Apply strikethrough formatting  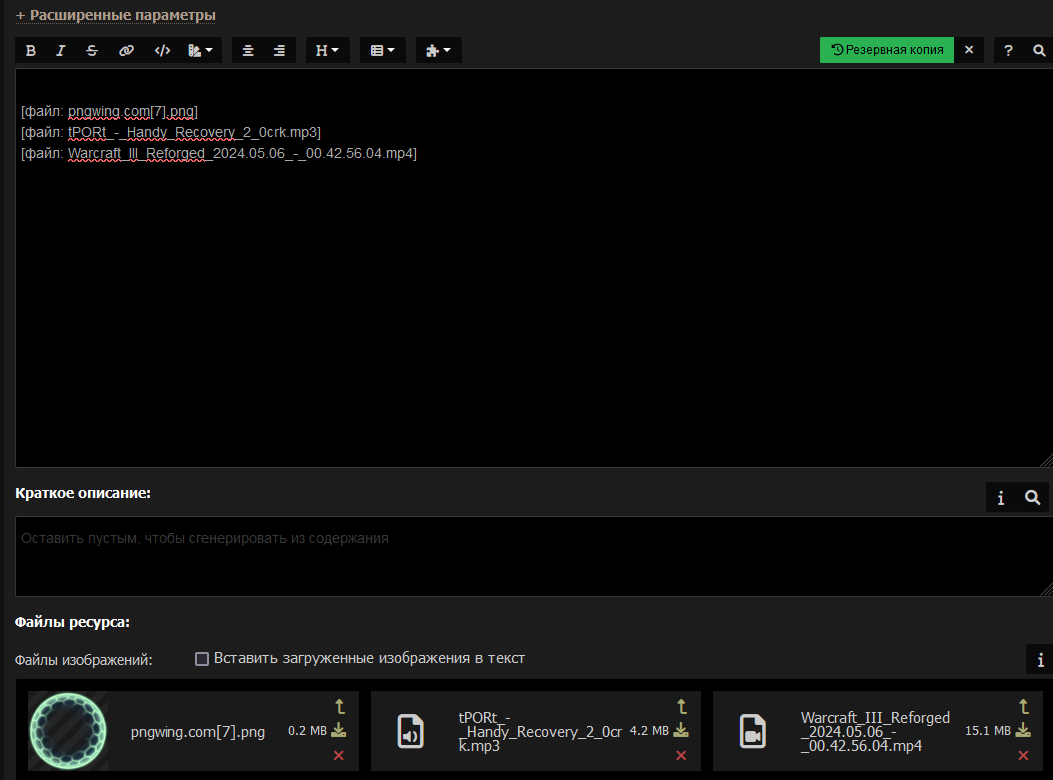click(x=92, y=50)
